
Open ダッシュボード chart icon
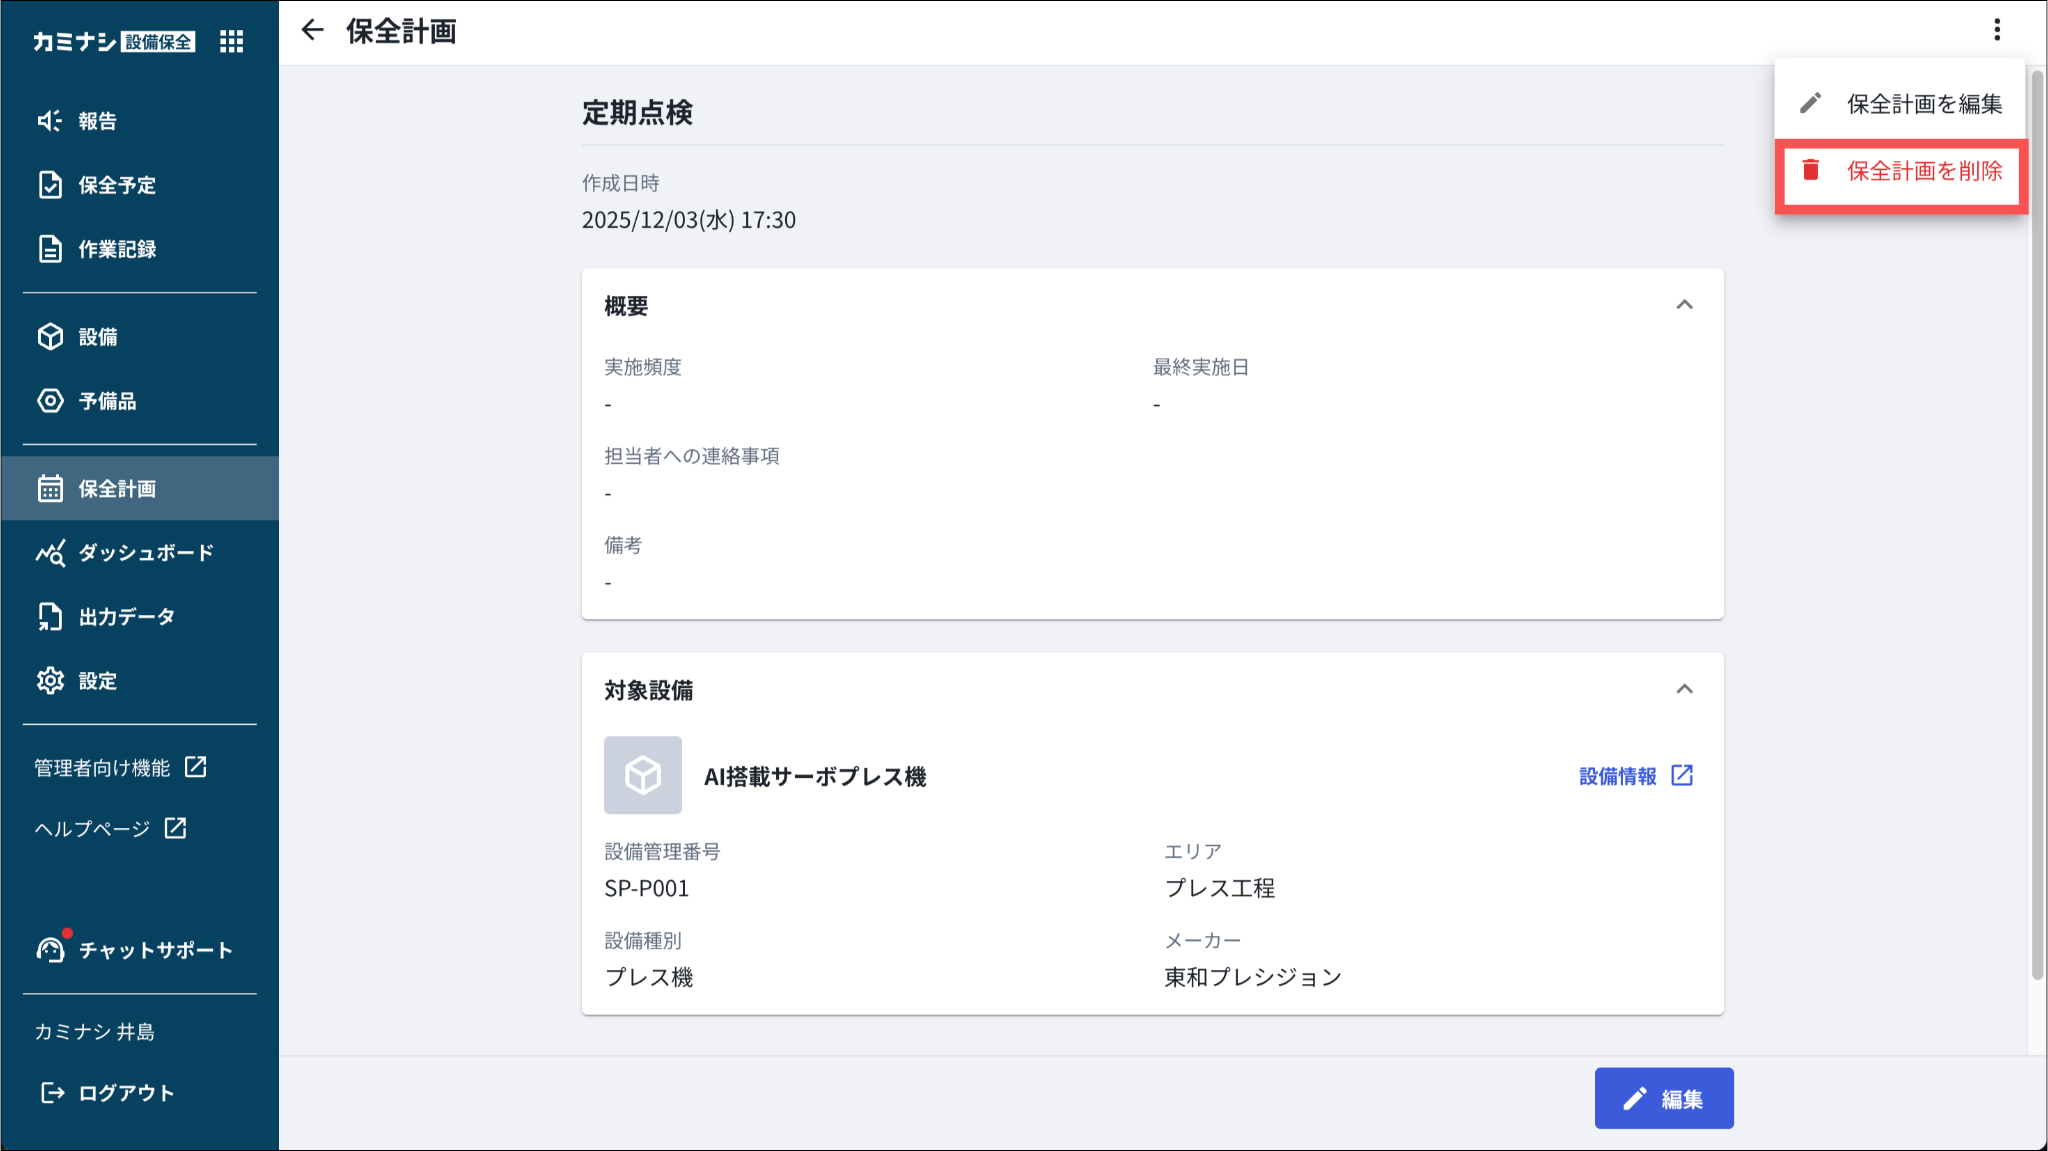(50, 553)
